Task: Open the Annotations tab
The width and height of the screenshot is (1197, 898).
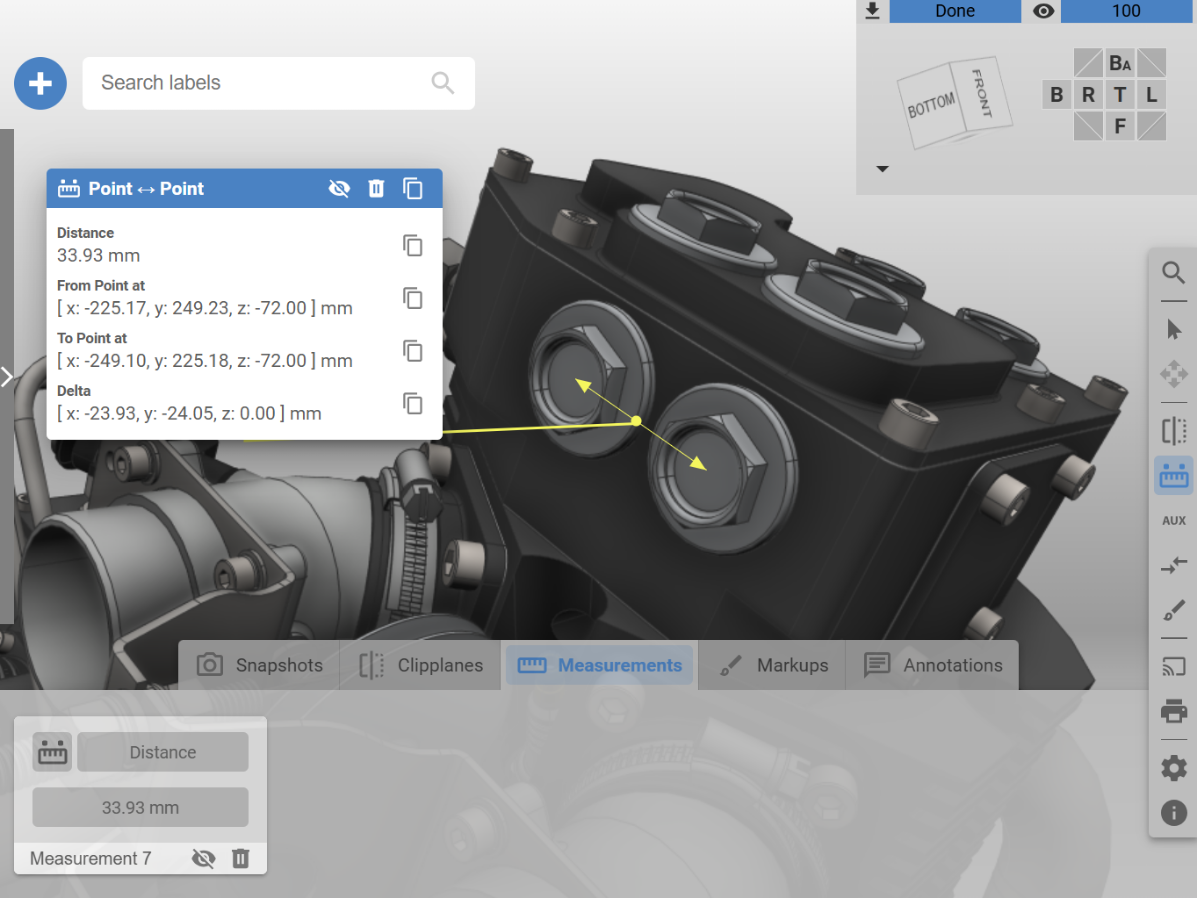Action: pyautogui.click(x=932, y=665)
